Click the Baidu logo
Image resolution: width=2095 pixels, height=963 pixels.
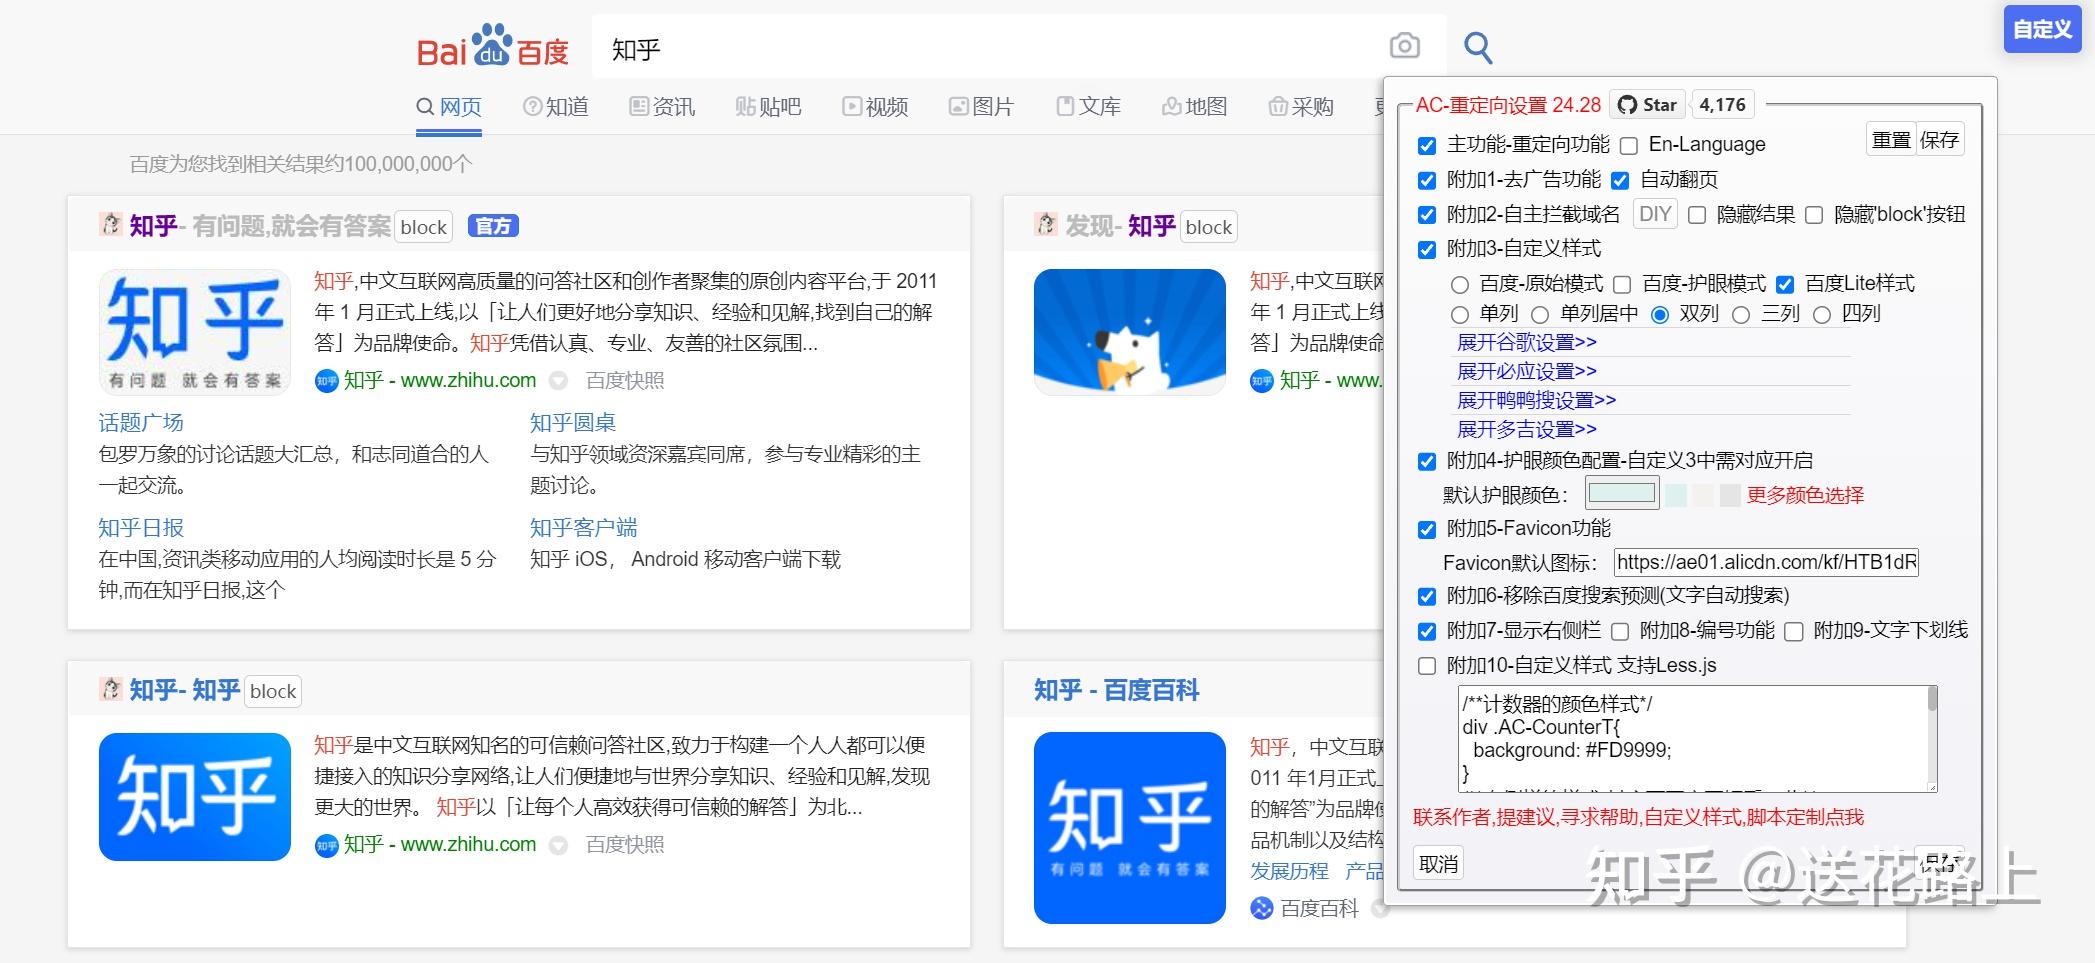pyautogui.click(x=492, y=47)
